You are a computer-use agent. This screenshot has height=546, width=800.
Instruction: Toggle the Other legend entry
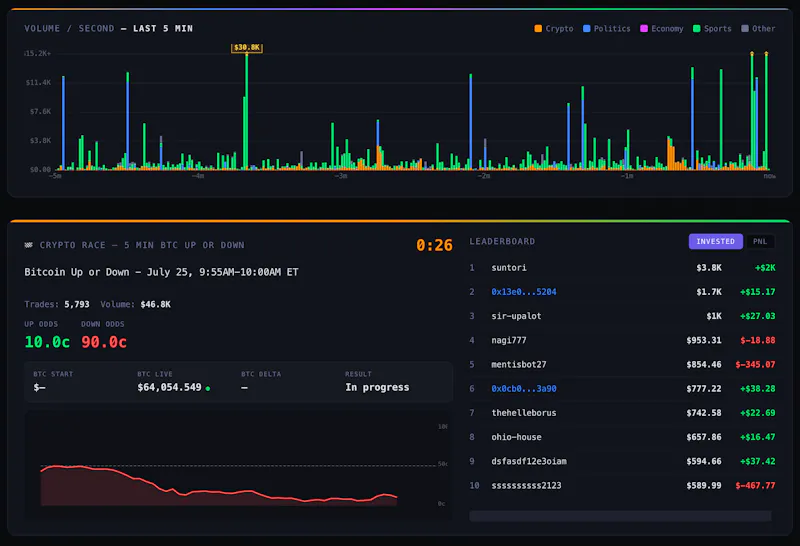[x=758, y=29]
